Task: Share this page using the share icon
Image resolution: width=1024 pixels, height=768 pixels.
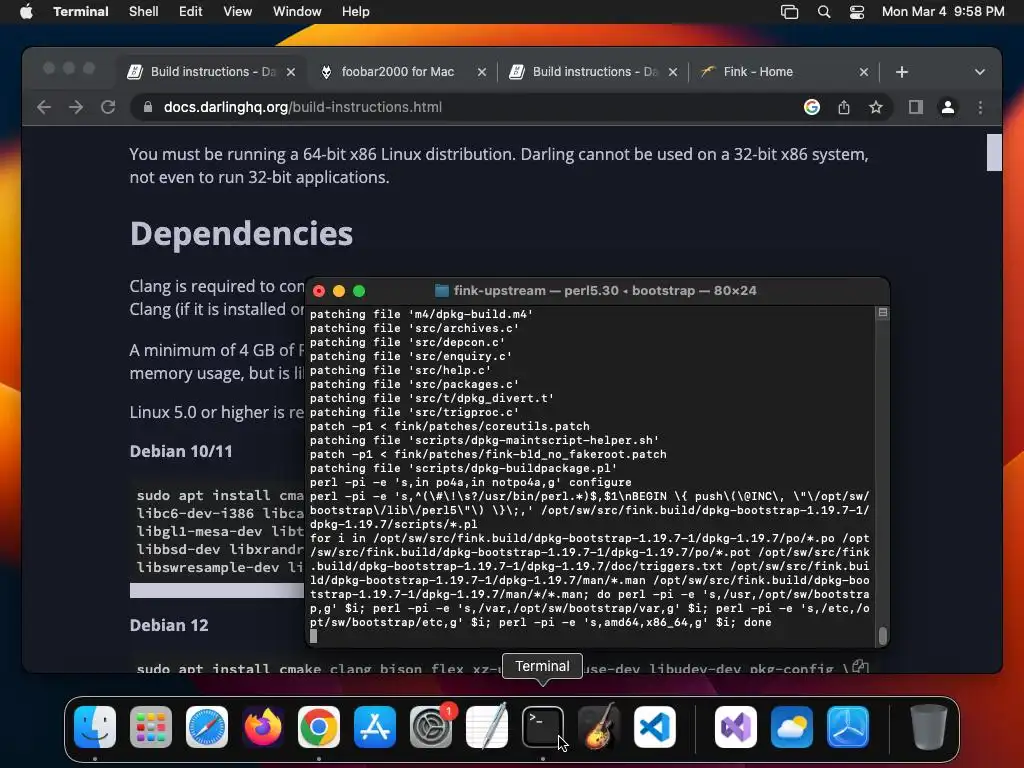Action: pos(844,107)
